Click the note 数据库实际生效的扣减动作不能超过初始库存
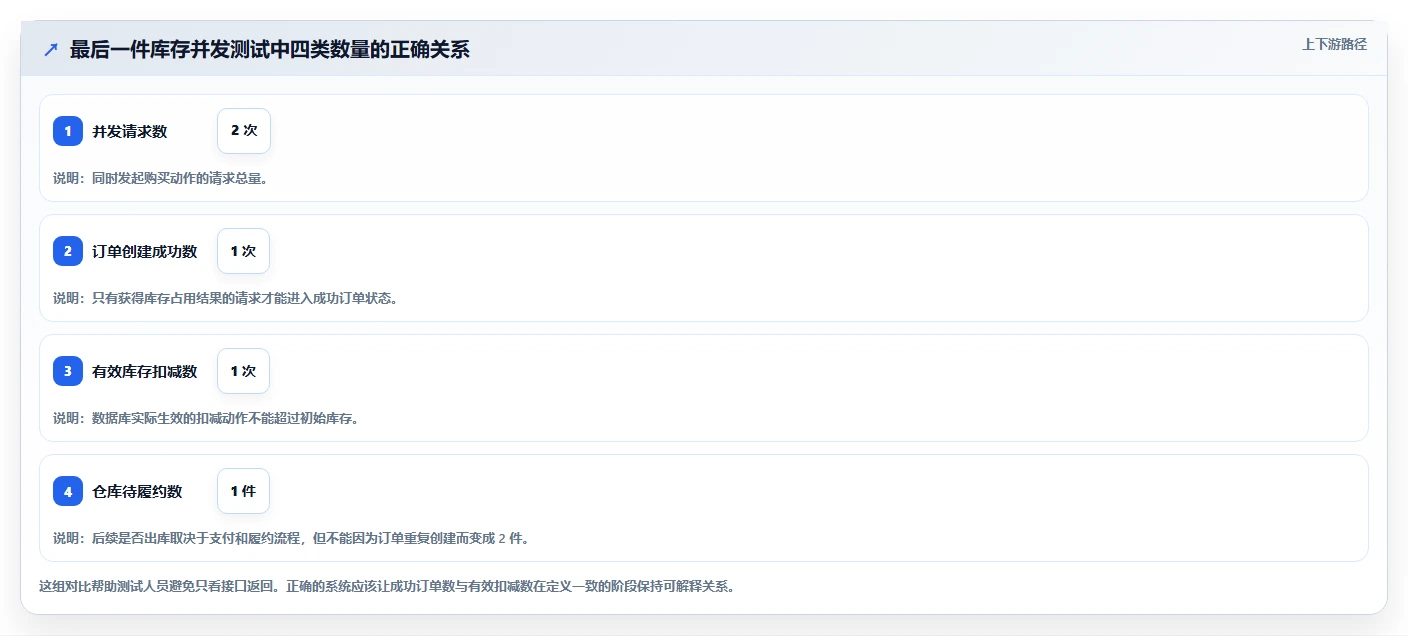Image resolution: width=1408 pixels, height=636 pixels. (x=206, y=418)
